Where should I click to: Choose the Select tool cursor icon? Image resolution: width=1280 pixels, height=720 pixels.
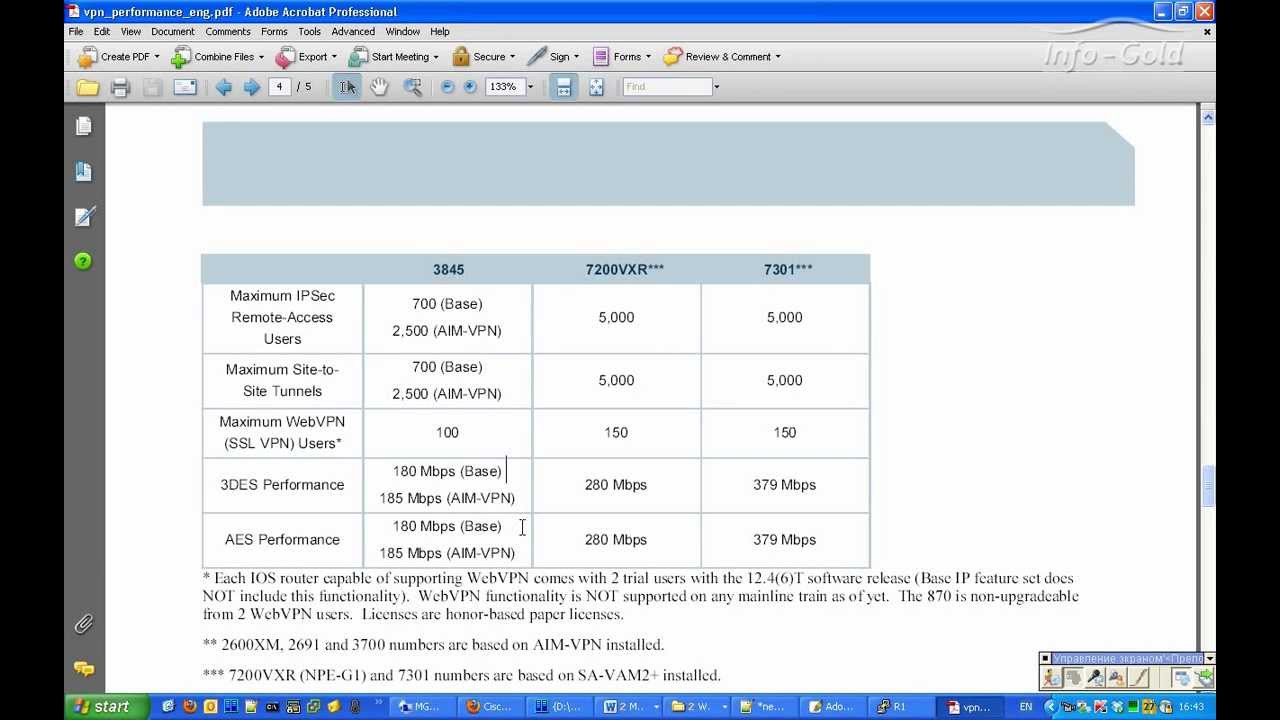click(x=347, y=87)
